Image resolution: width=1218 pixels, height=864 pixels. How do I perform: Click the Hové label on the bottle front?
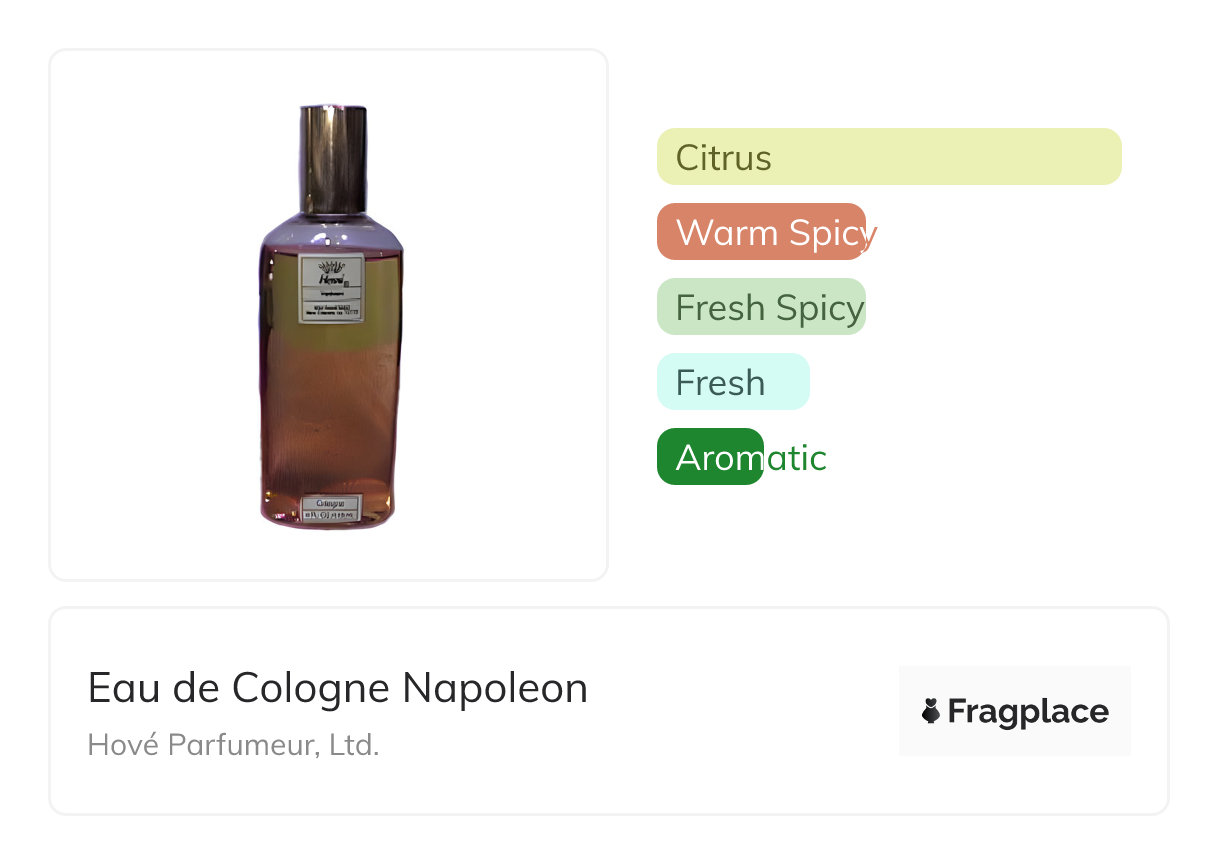click(331, 288)
